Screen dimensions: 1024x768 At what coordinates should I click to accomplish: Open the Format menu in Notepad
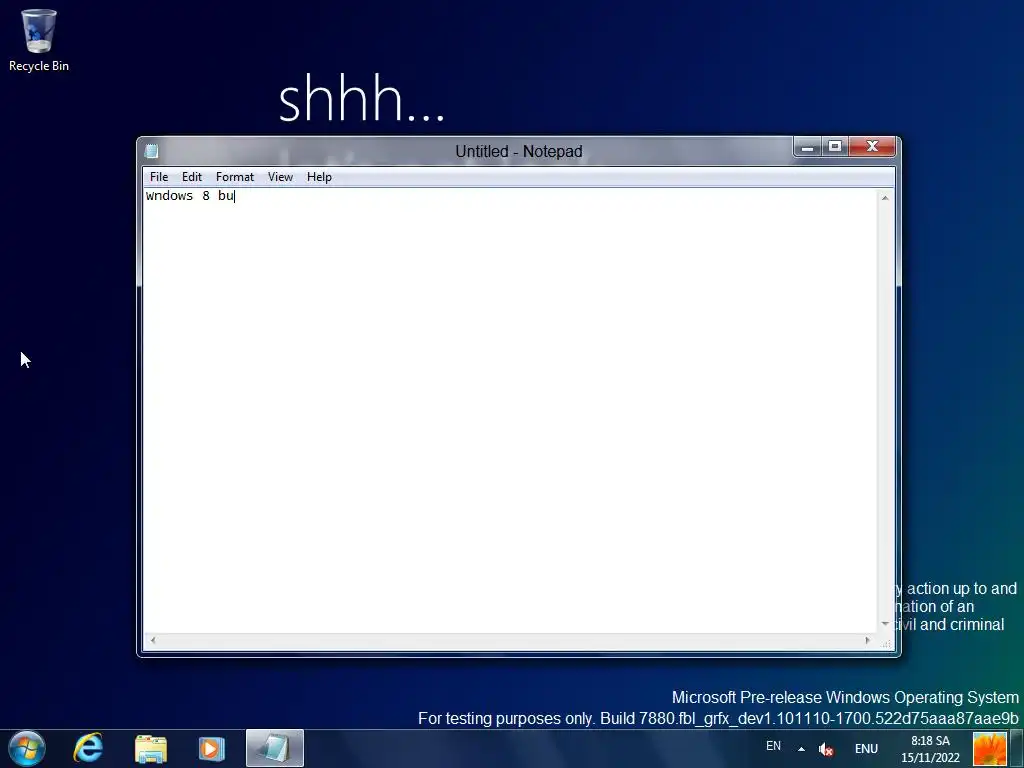[234, 177]
